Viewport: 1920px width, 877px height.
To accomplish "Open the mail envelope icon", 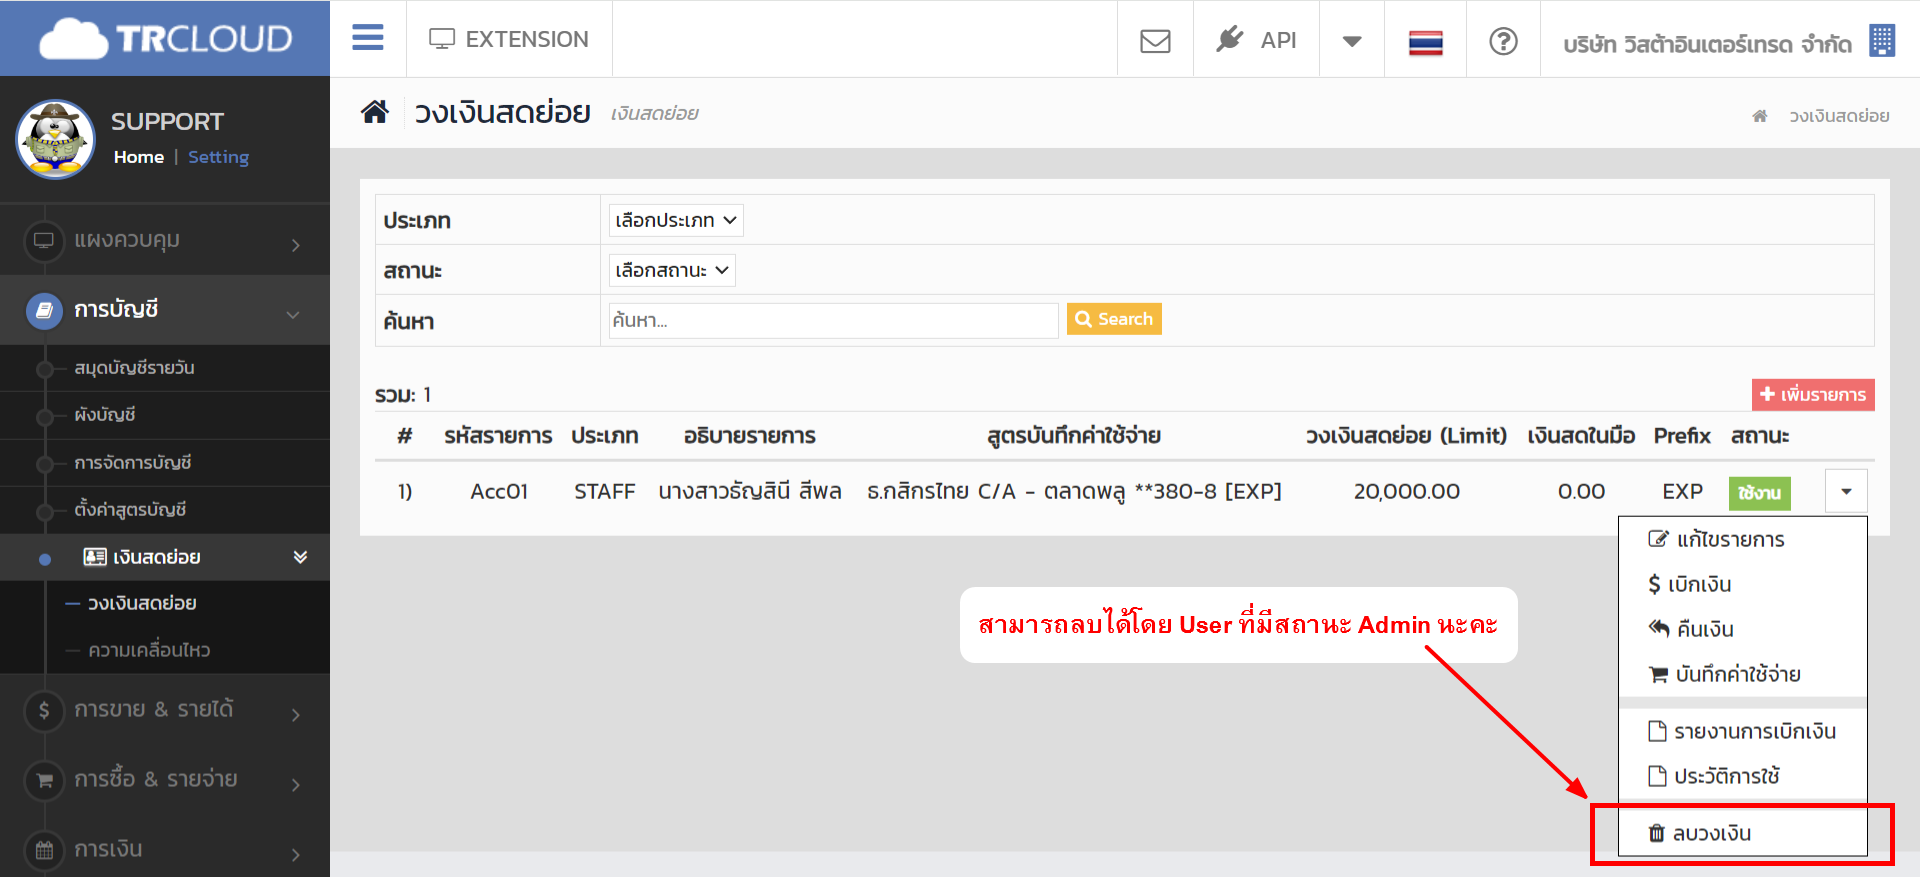I will pyautogui.click(x=1155, y=41).
